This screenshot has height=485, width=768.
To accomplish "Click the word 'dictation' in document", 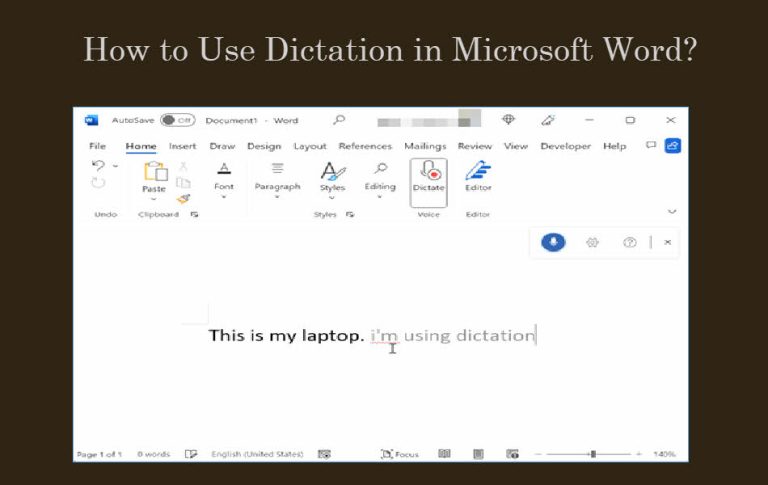I will [x=495, y=336].
